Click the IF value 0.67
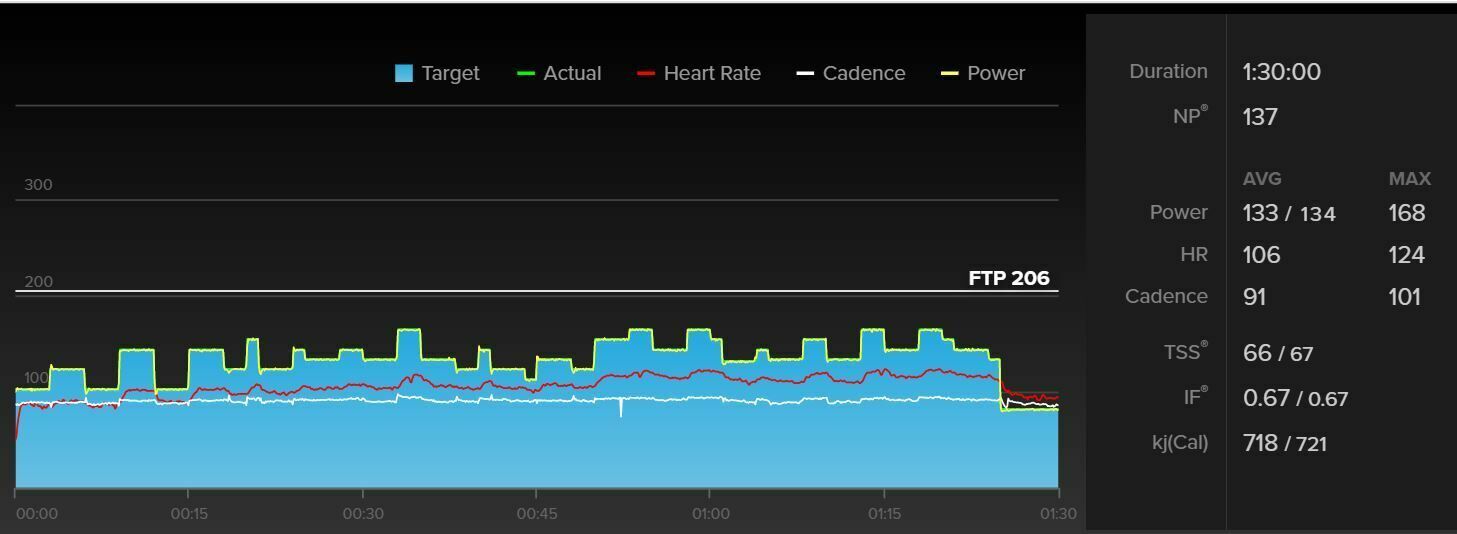 tap(1265, 398)
